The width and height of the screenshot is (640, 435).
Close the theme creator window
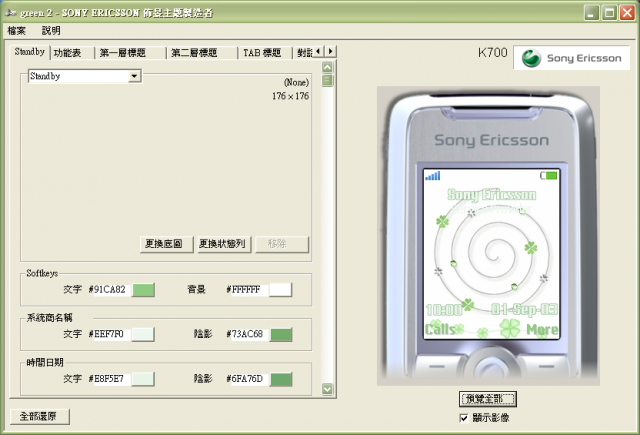pyautogui.click(x=627, y=13)
